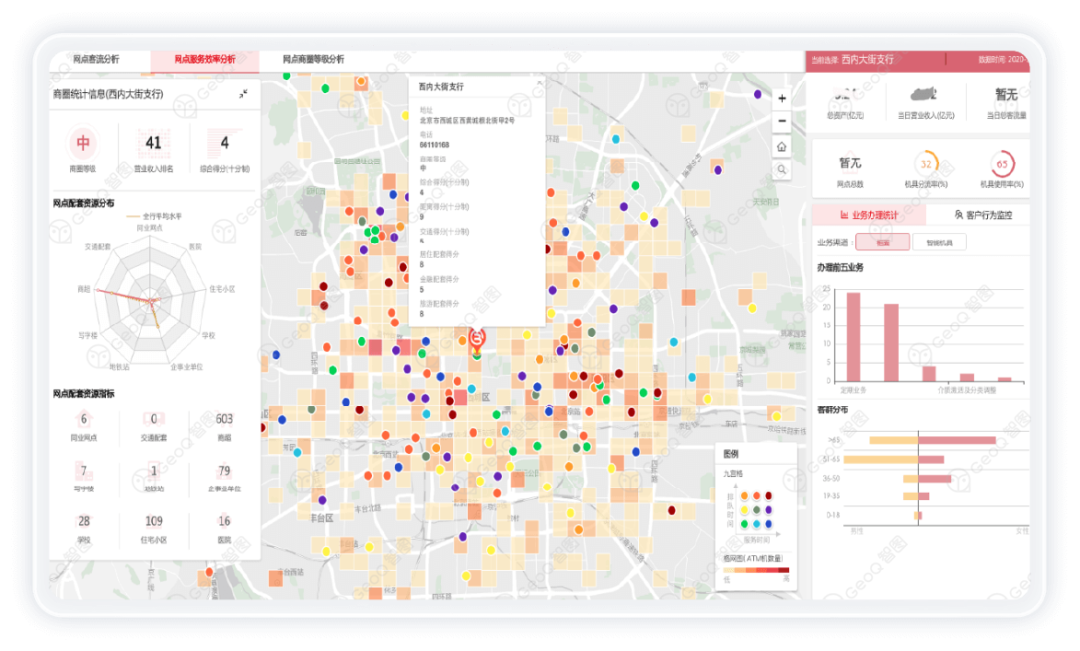
Task: Select the 智能机具 business channel option
Action: [x=939, y=242]
